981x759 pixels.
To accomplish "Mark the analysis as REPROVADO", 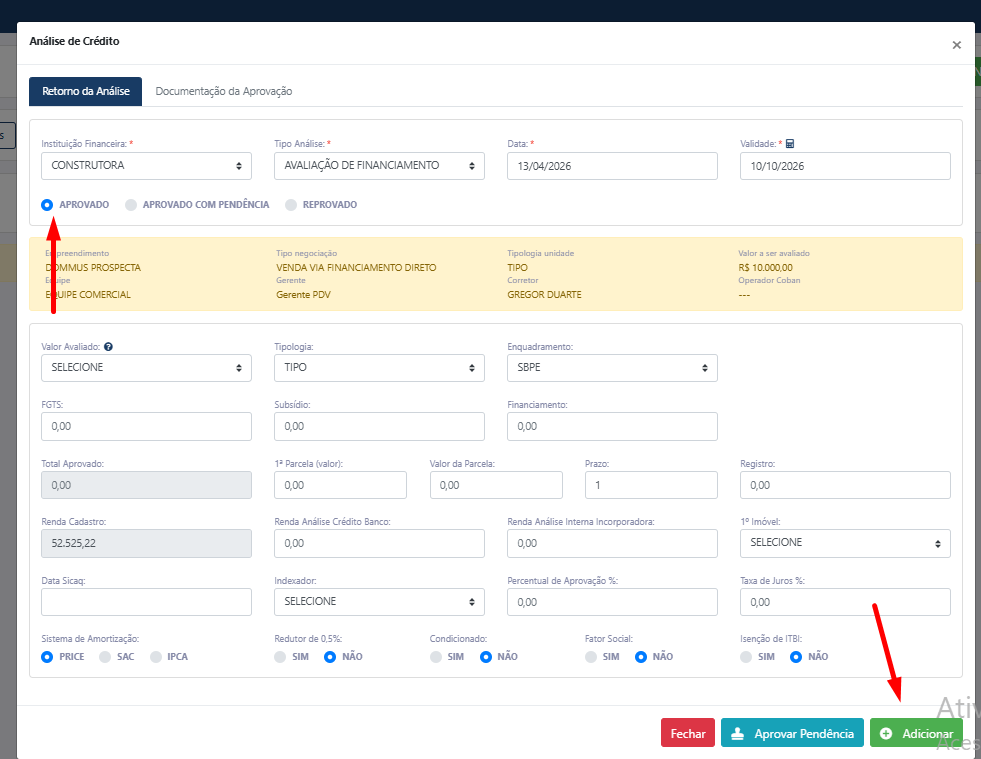I will 291,204.
